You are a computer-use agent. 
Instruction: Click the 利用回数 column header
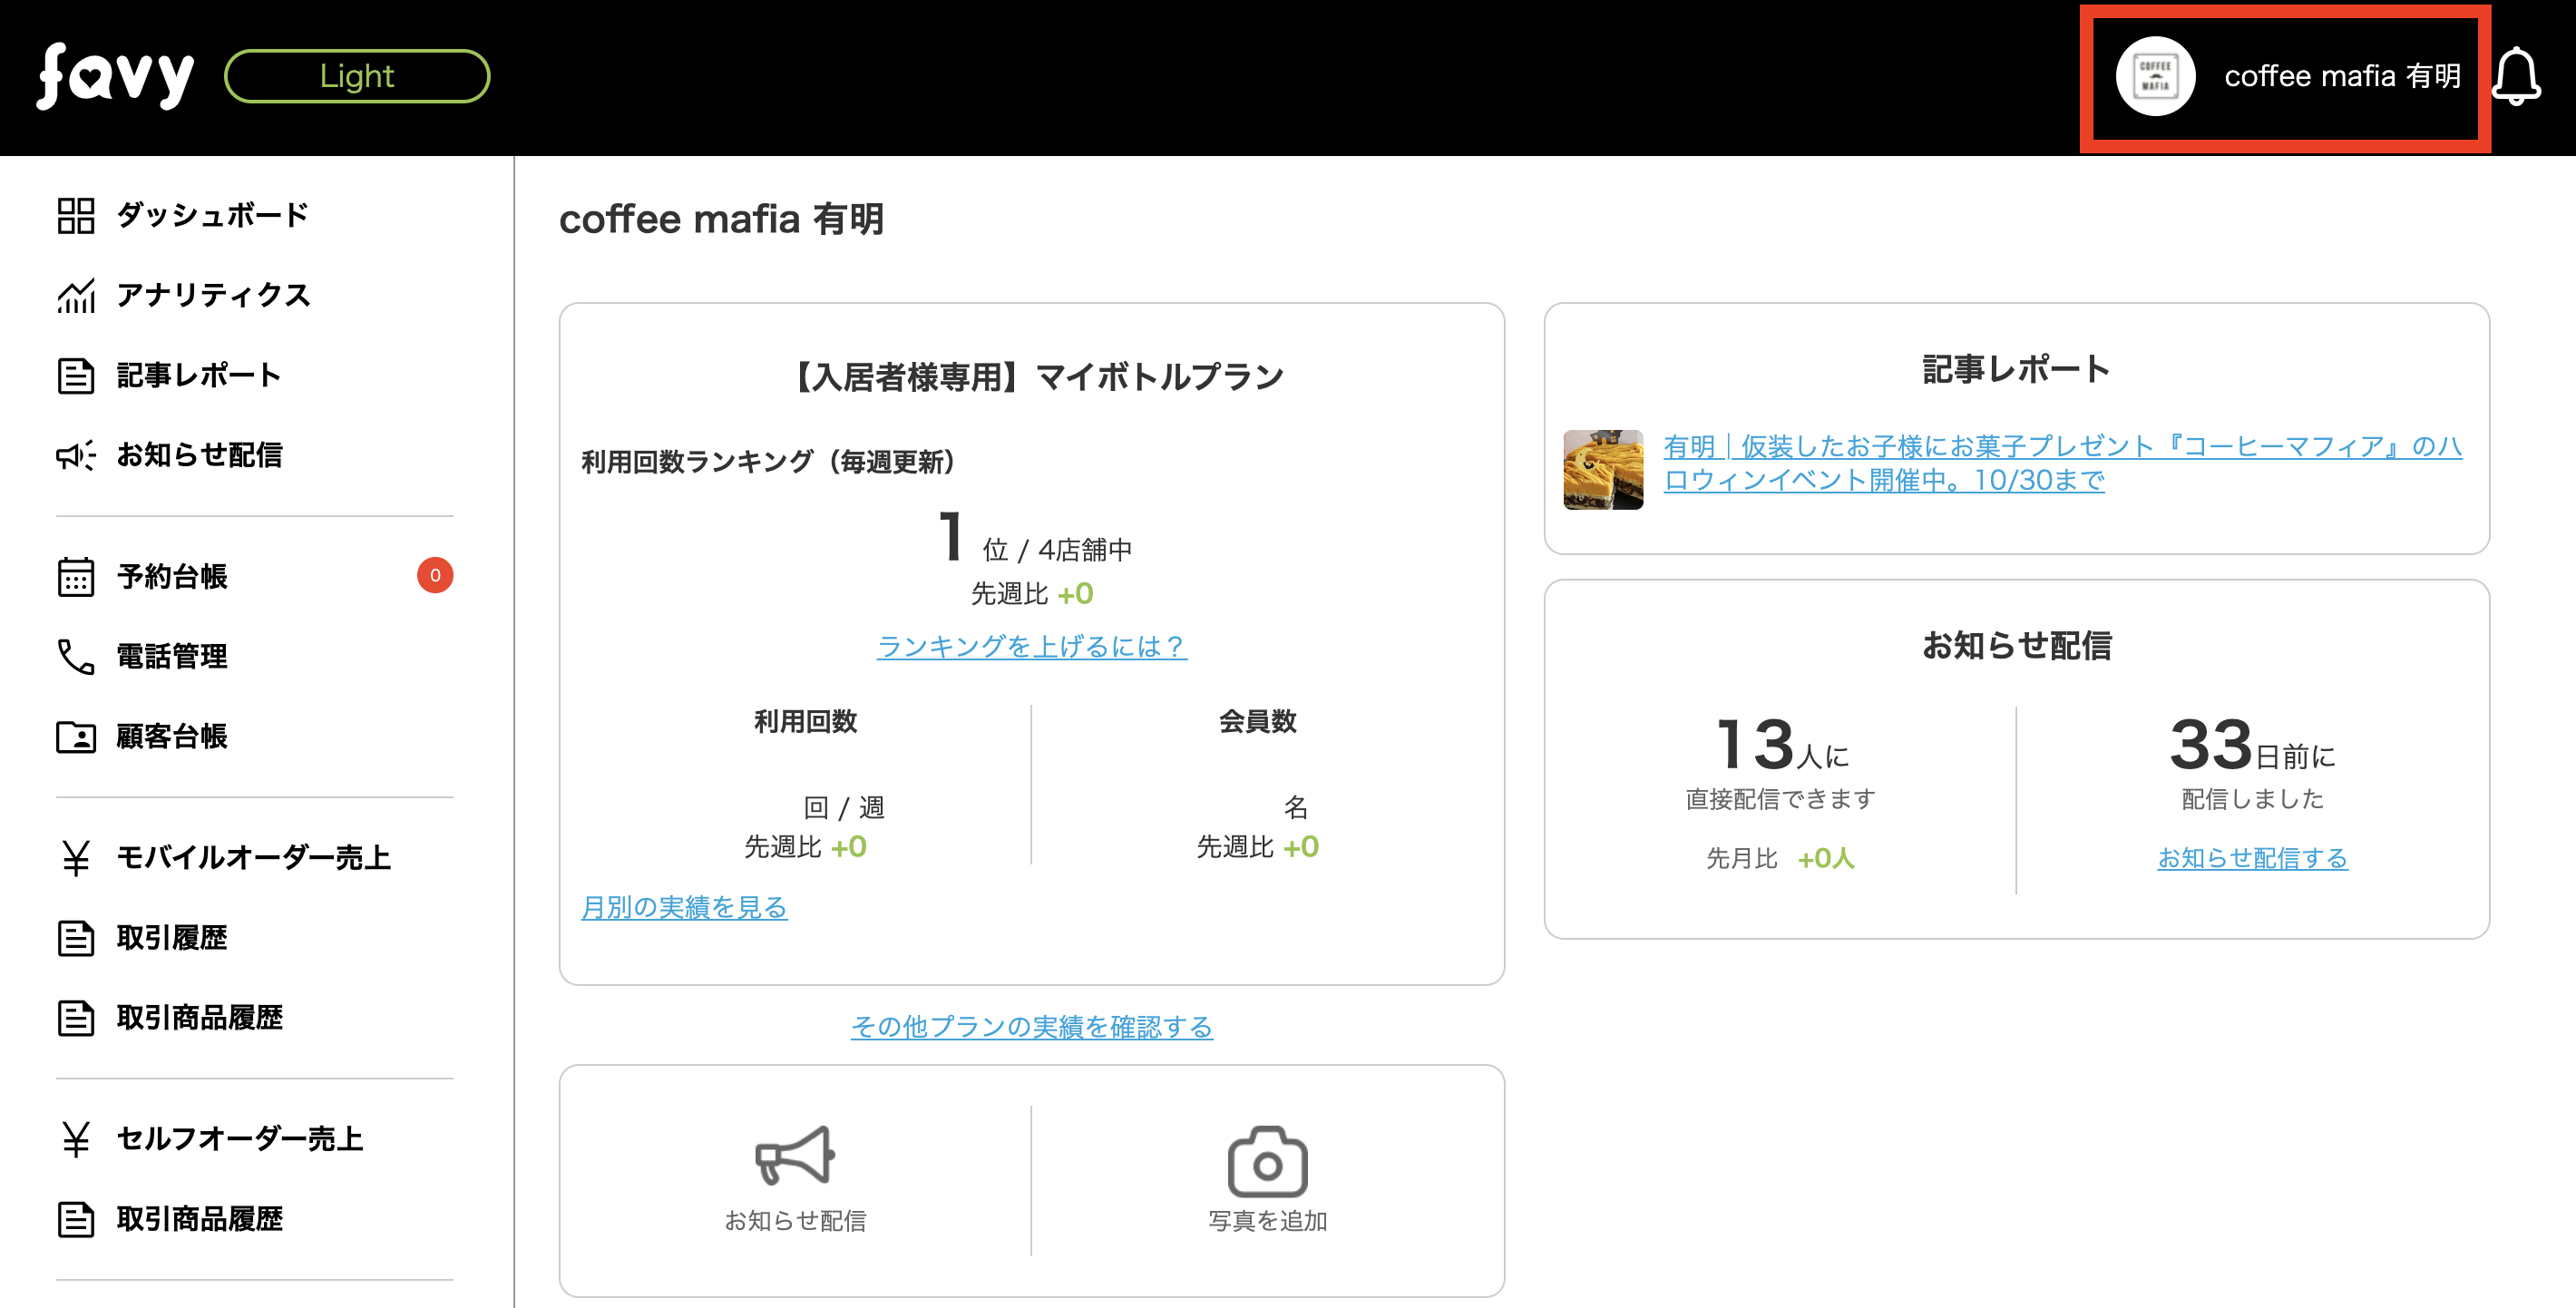point(805,722)
